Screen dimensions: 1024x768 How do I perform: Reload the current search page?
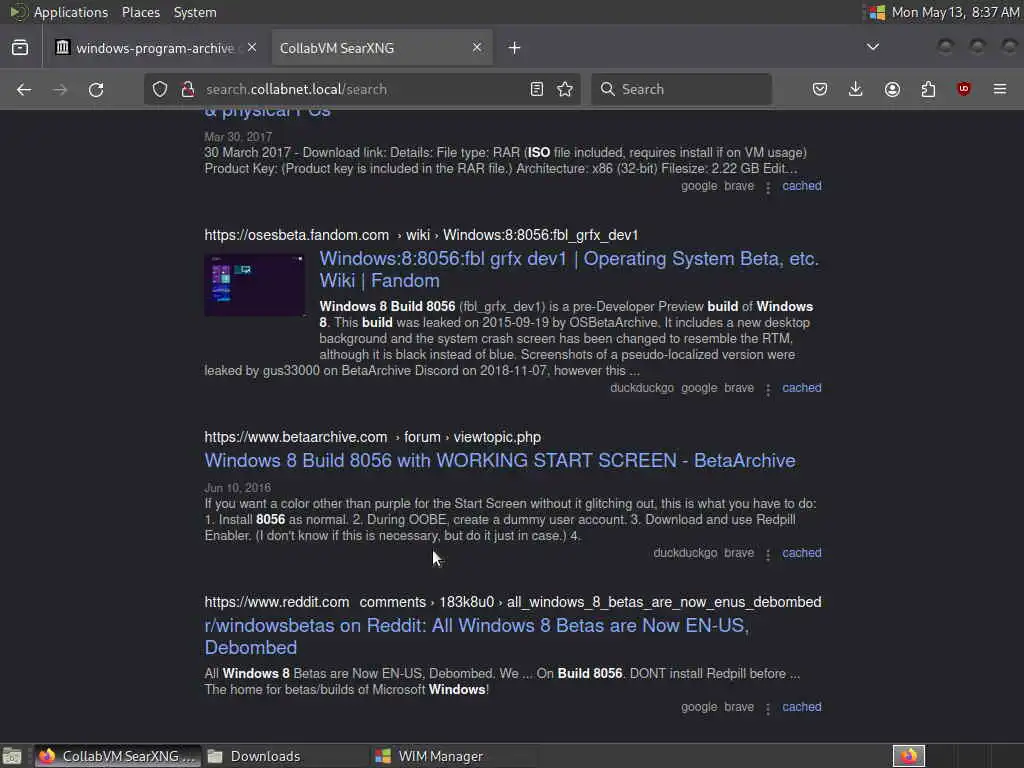click(96, 89)
